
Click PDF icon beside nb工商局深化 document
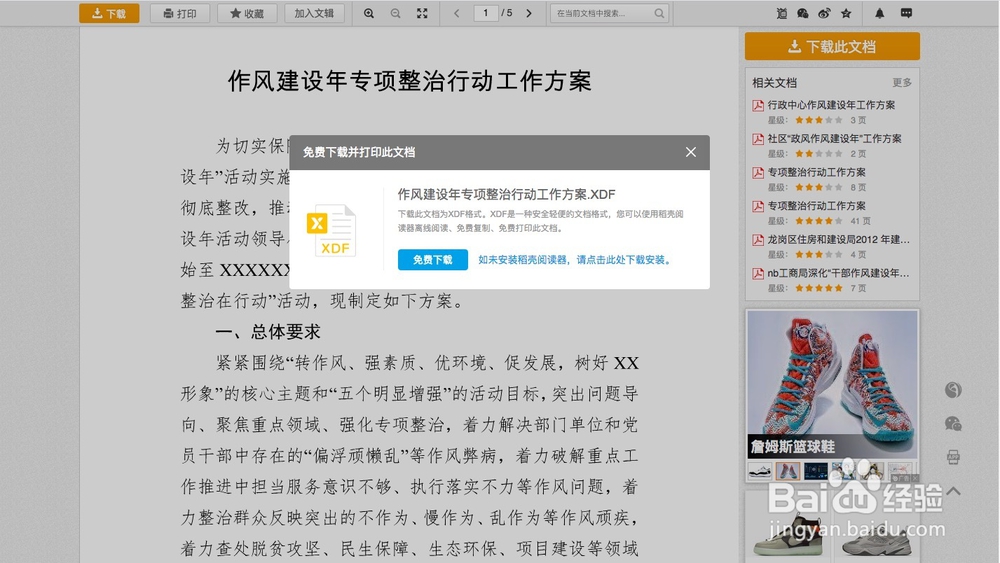(x=758, y=274)
